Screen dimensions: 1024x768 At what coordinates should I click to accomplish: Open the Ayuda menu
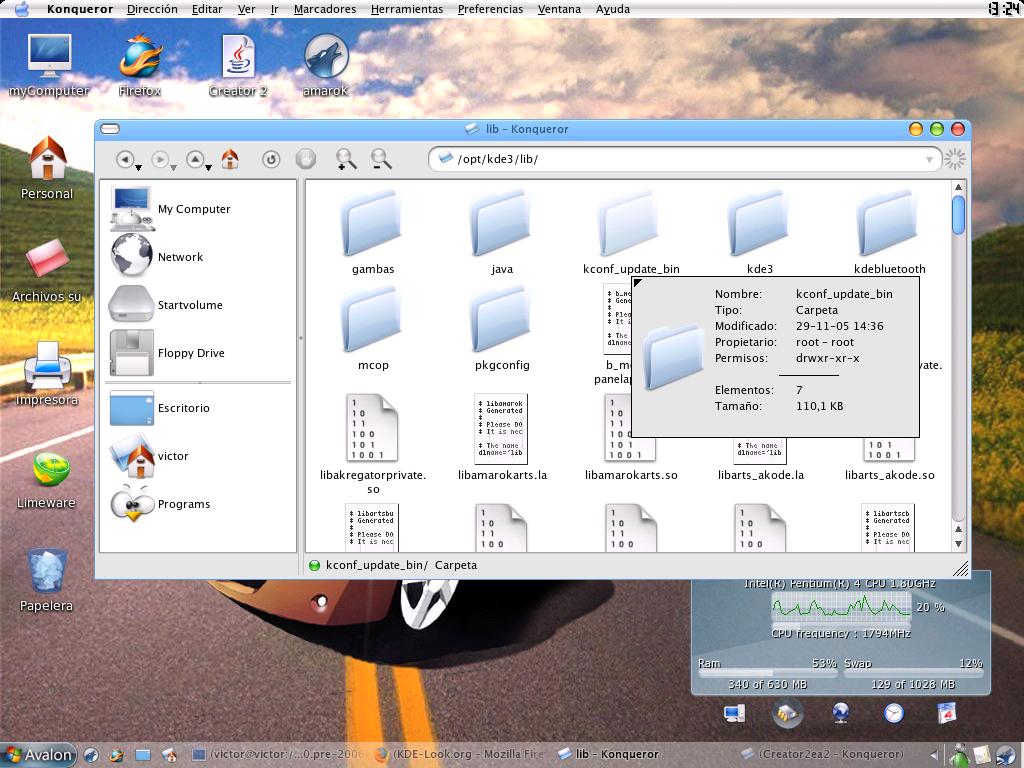612,9
